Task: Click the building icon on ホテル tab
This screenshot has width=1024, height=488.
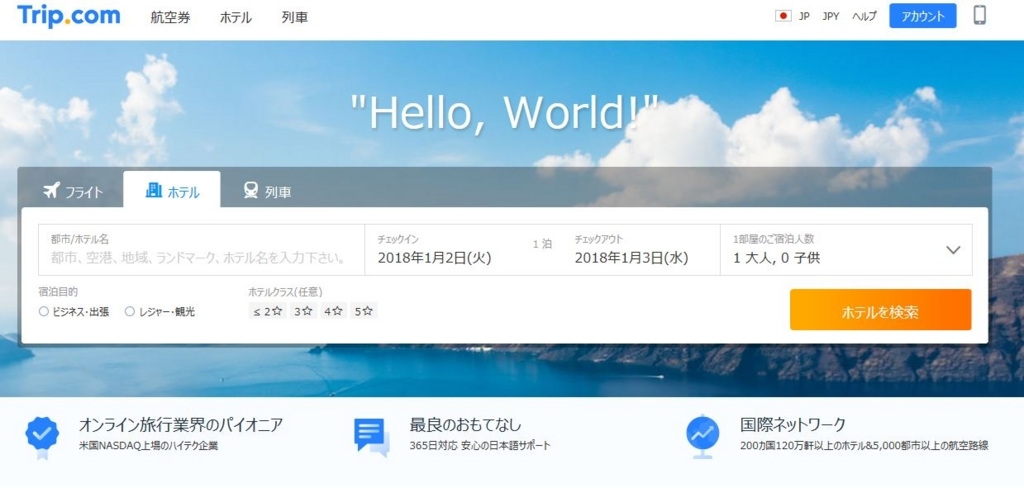Action: [x=153, y=190]
